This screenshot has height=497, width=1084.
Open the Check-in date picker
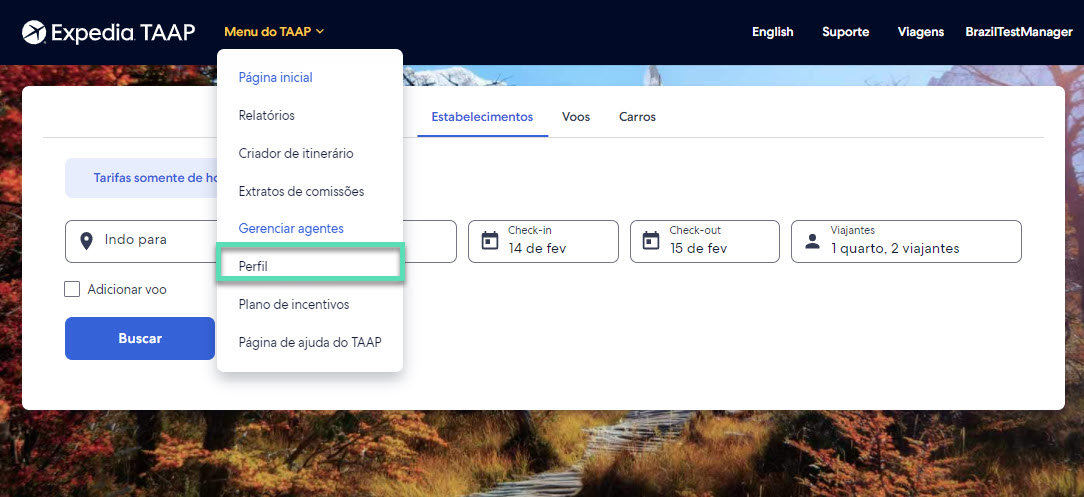pos(543,241)
